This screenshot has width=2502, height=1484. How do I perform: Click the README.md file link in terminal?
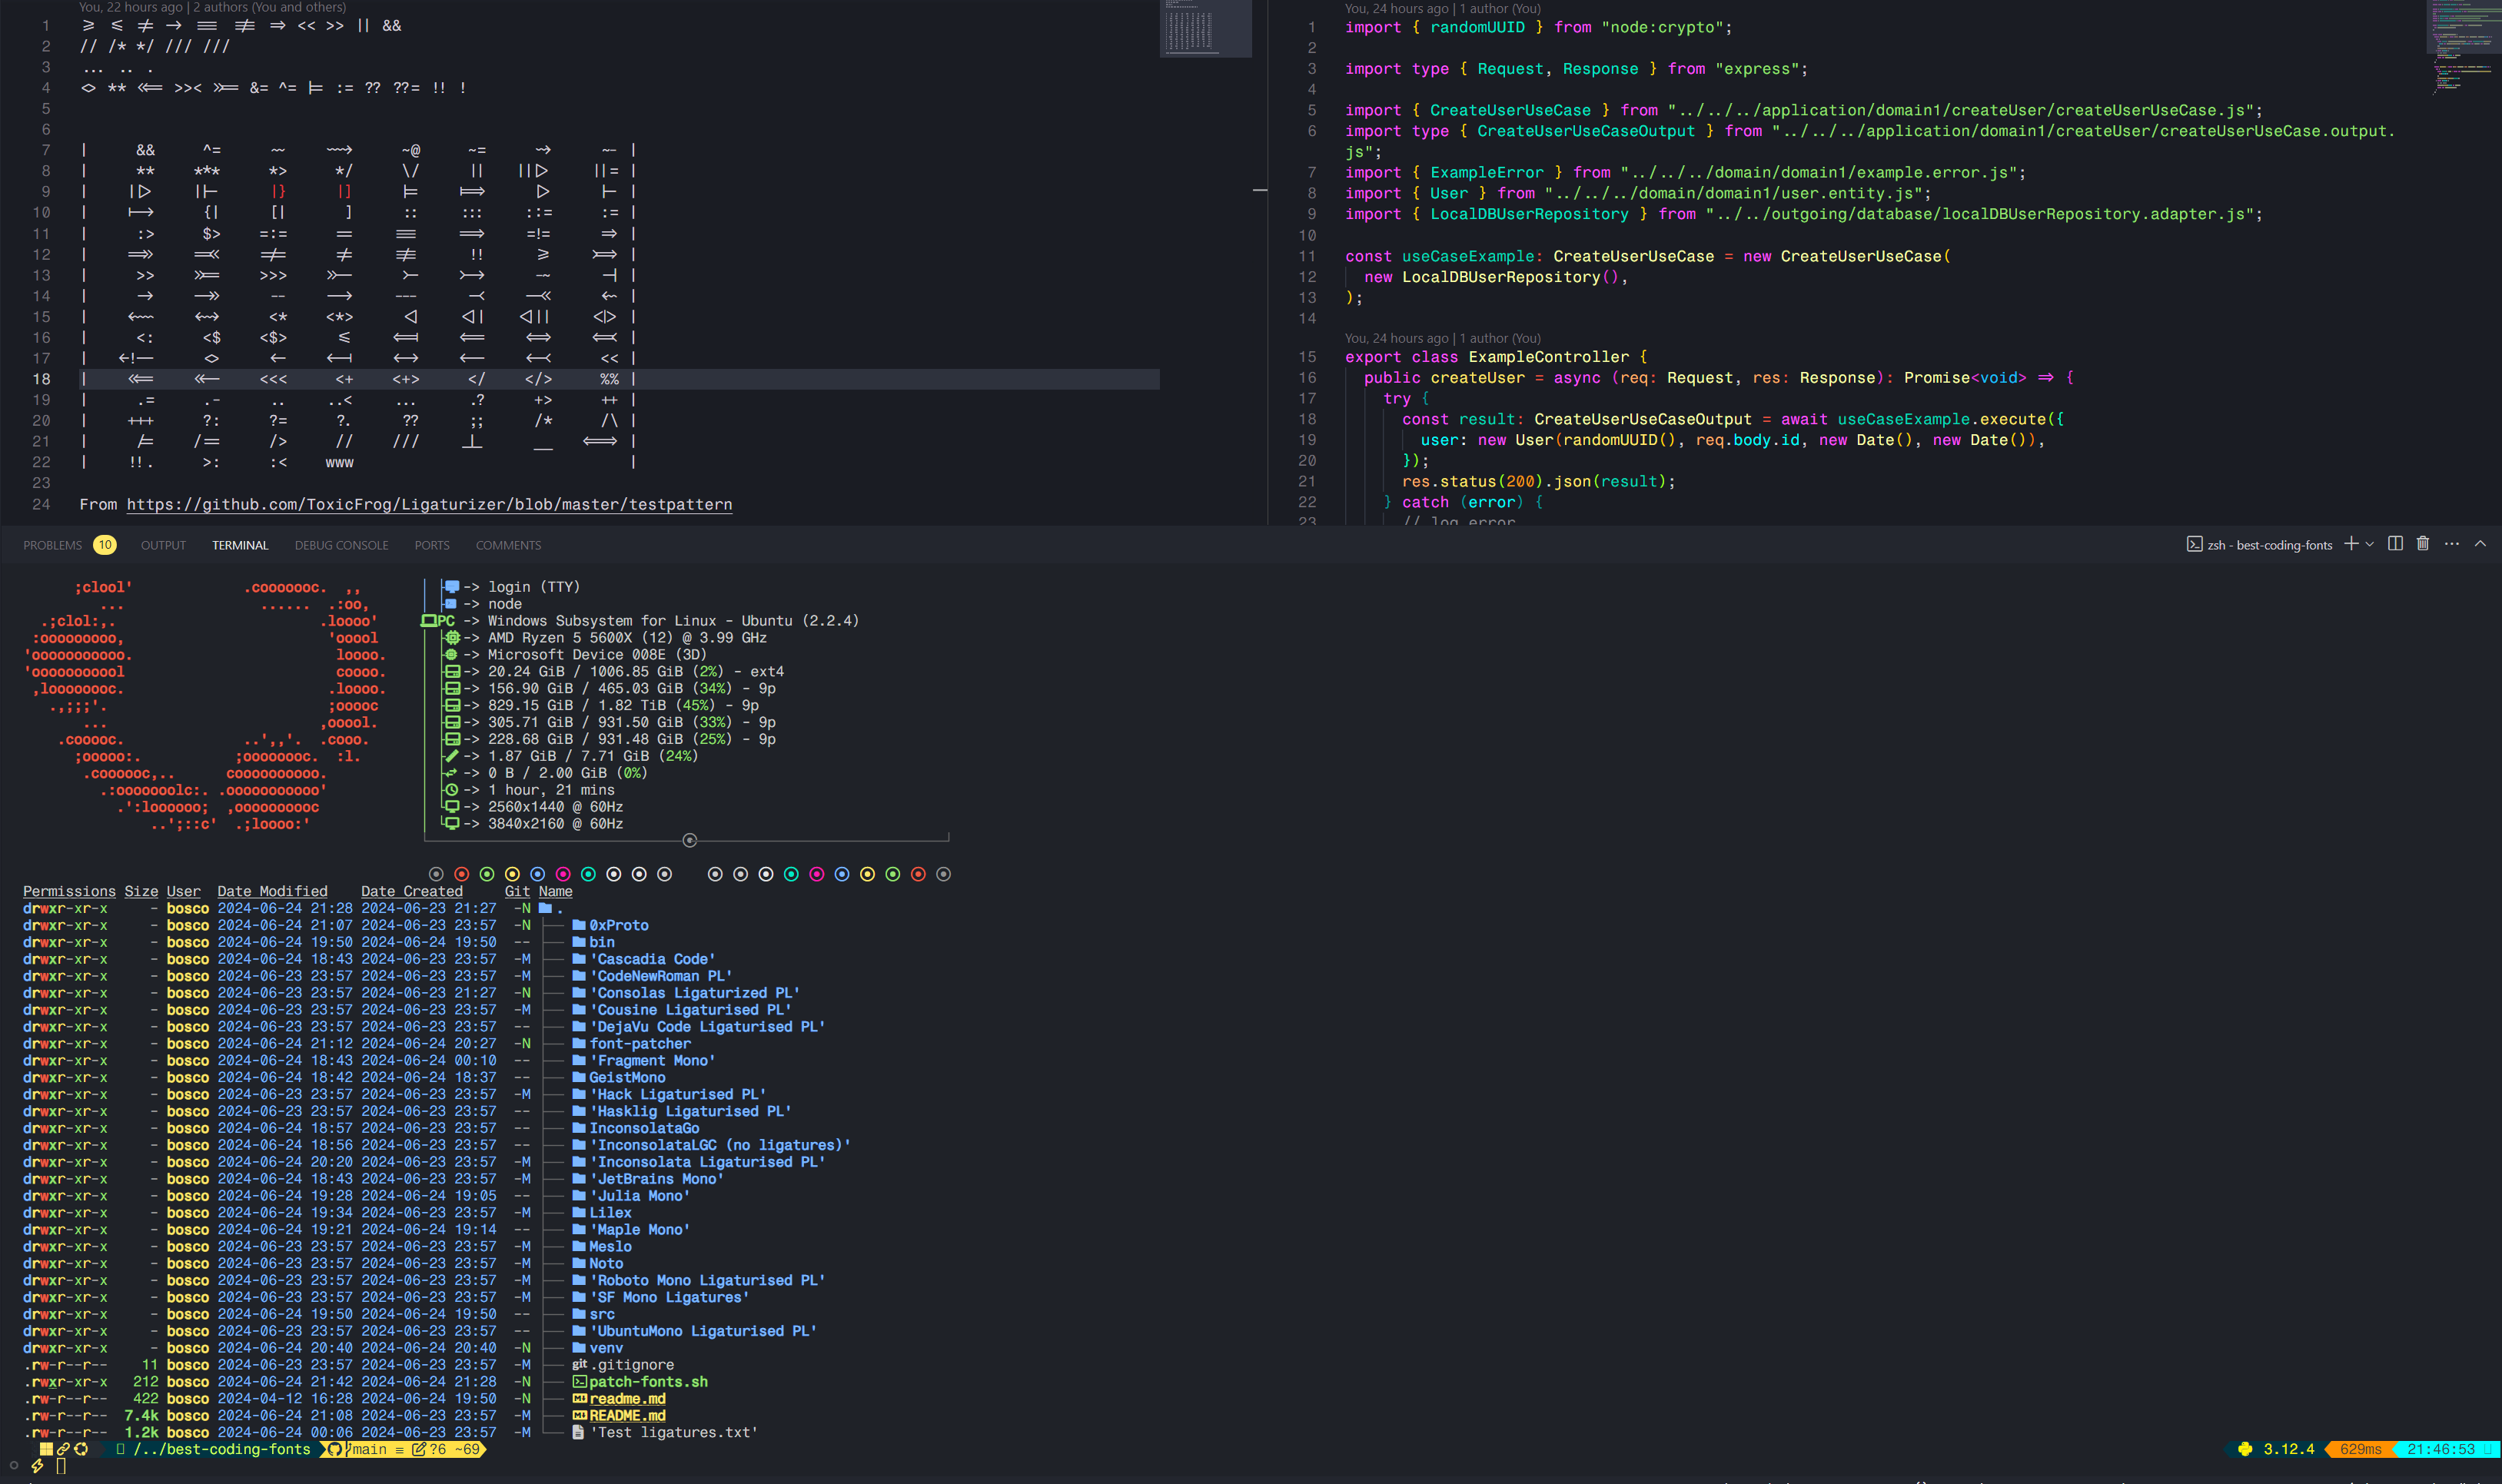coord(627,1415)
